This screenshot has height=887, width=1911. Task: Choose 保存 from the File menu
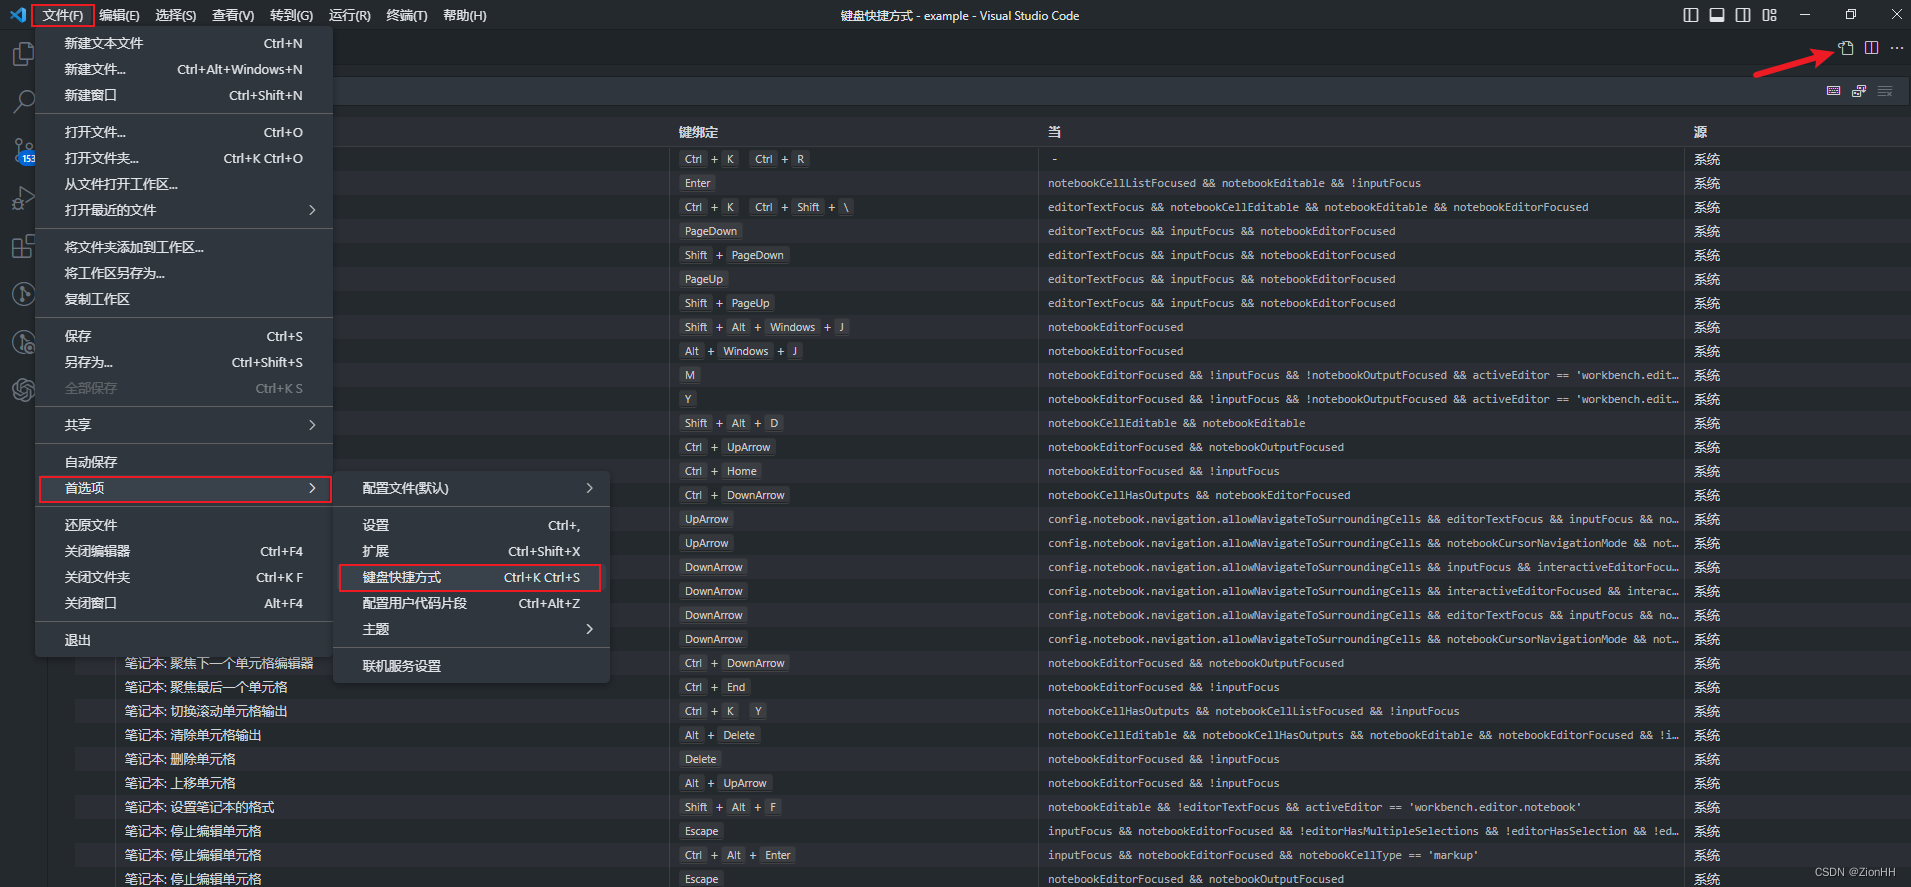pyautogui.click(x=184, y=336)
